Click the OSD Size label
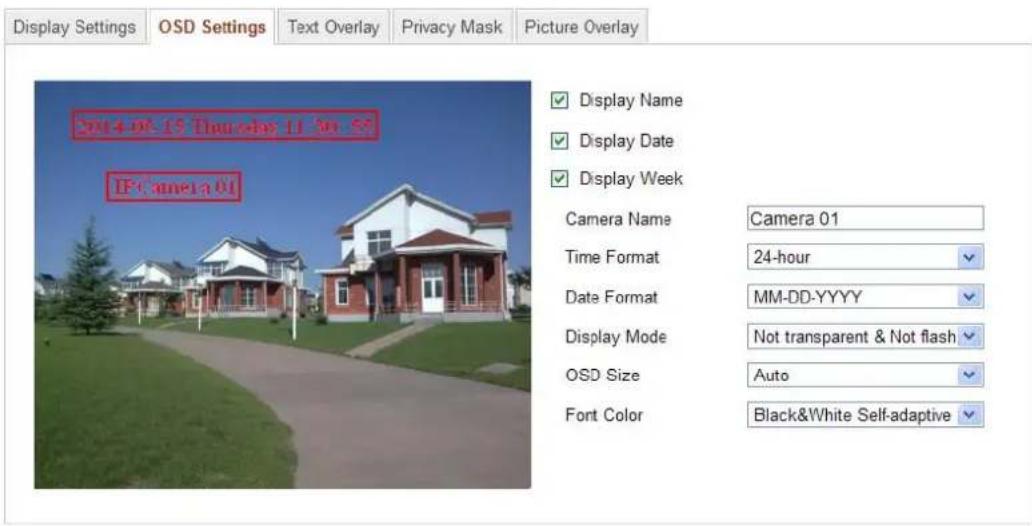1032x526 pixels. click(602, 375)
